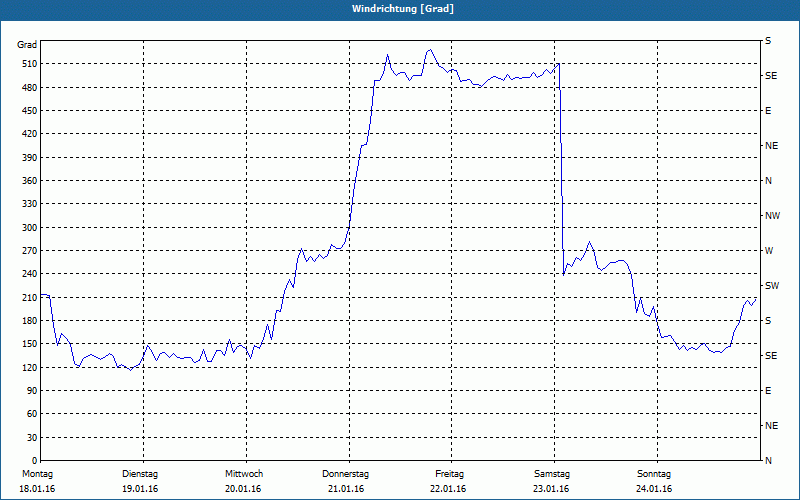Select the "NE" compass label between 30 and 60
800x500 pixels.
coord(772,426)
